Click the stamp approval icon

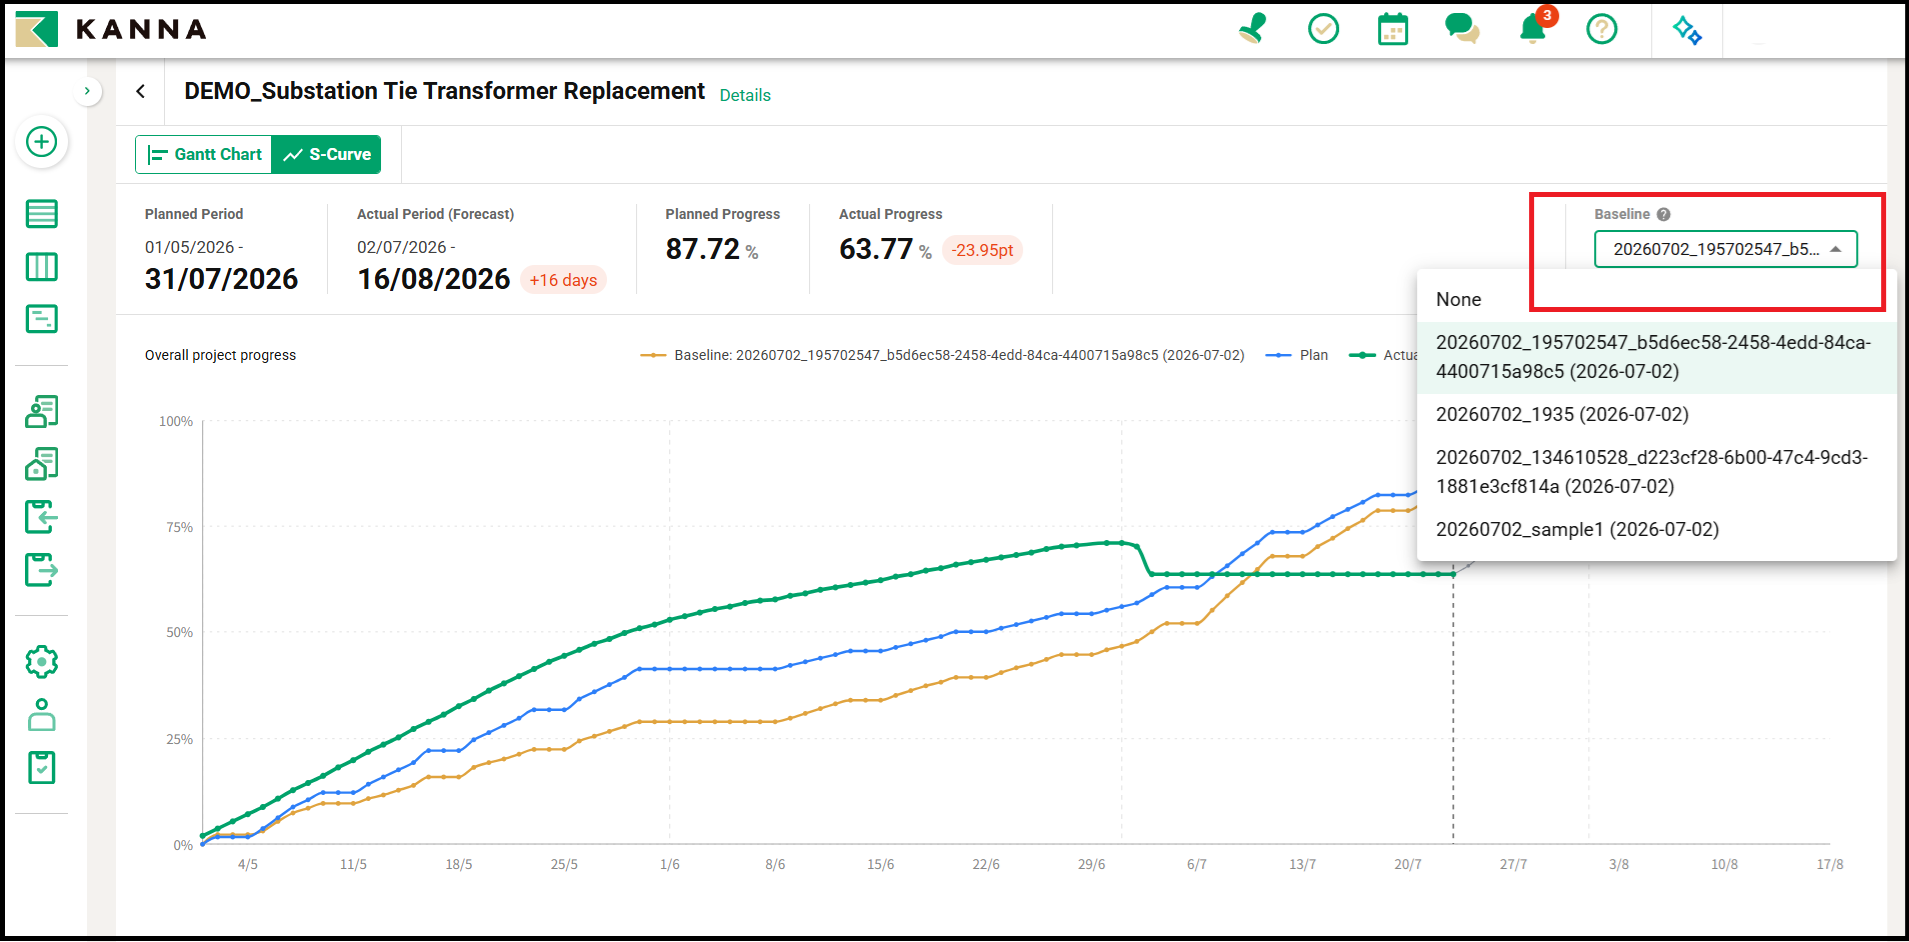[1252, 28]
